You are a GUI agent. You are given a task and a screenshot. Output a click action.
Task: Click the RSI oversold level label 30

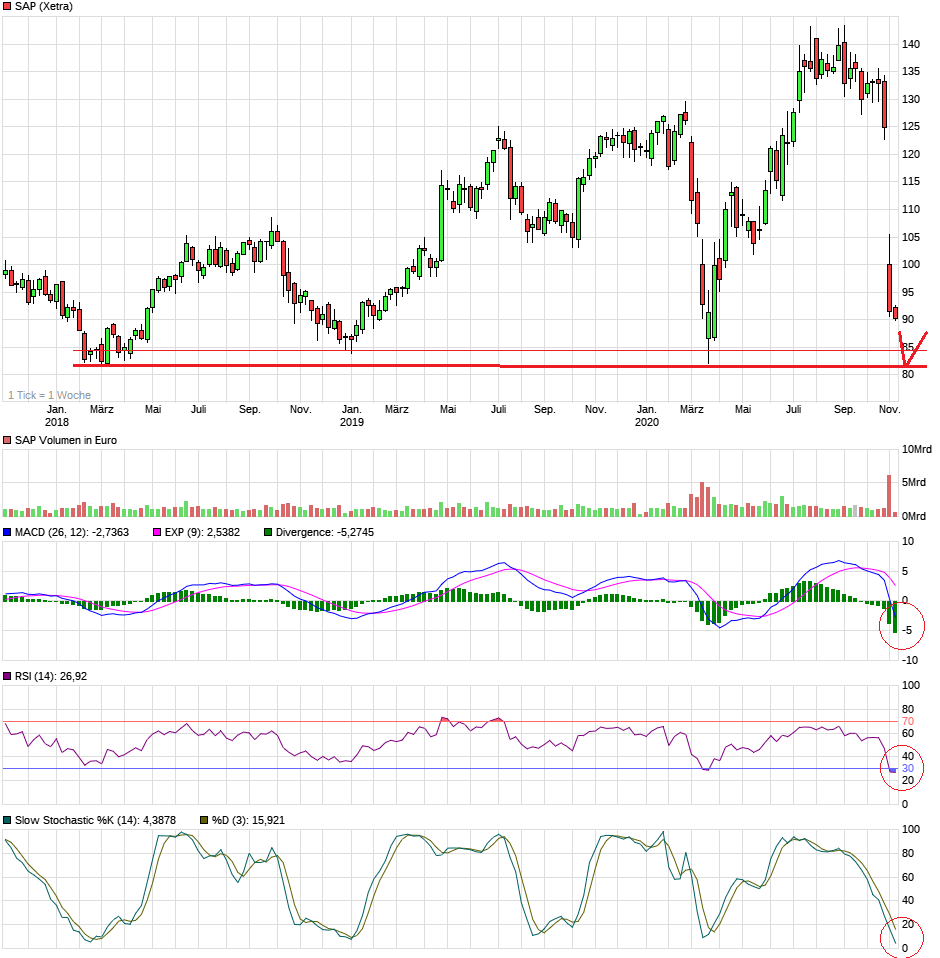(908, 769)
